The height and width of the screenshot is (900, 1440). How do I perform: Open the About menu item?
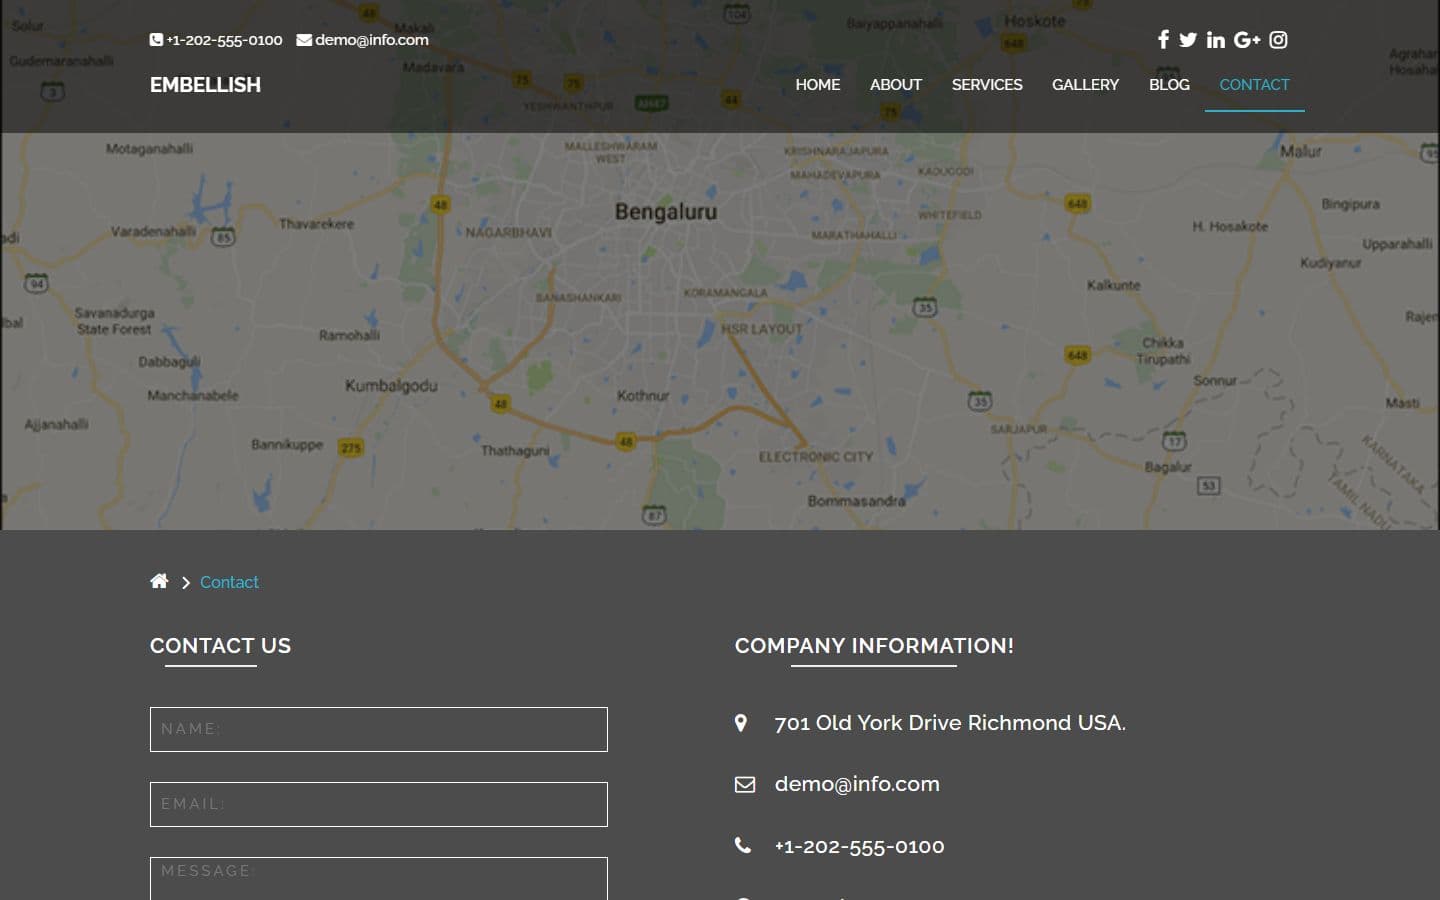896,85
